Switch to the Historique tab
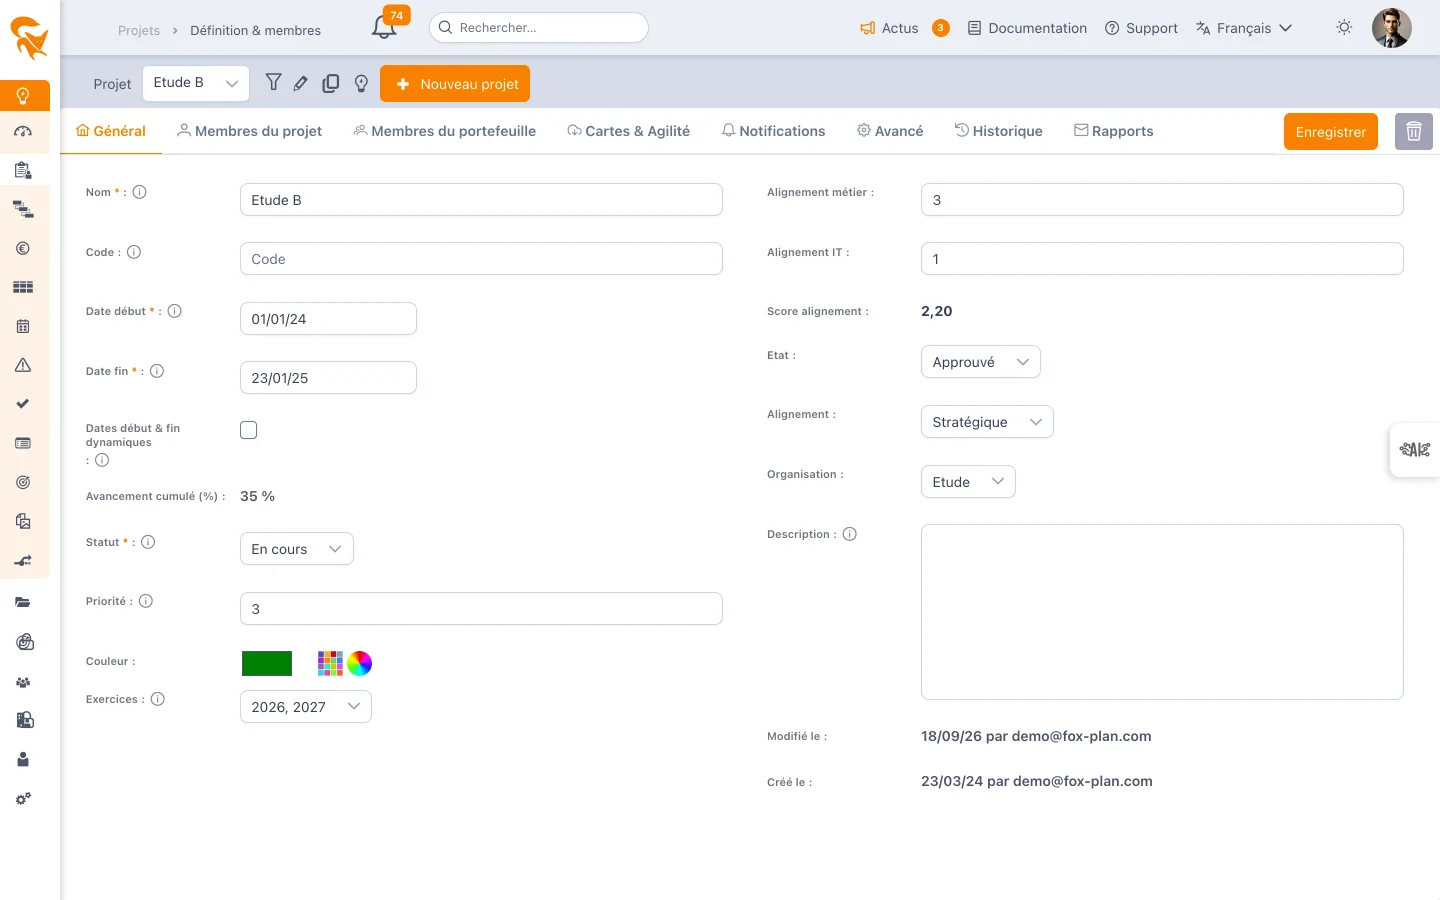 pyautogui.click(x=998, y=131)
